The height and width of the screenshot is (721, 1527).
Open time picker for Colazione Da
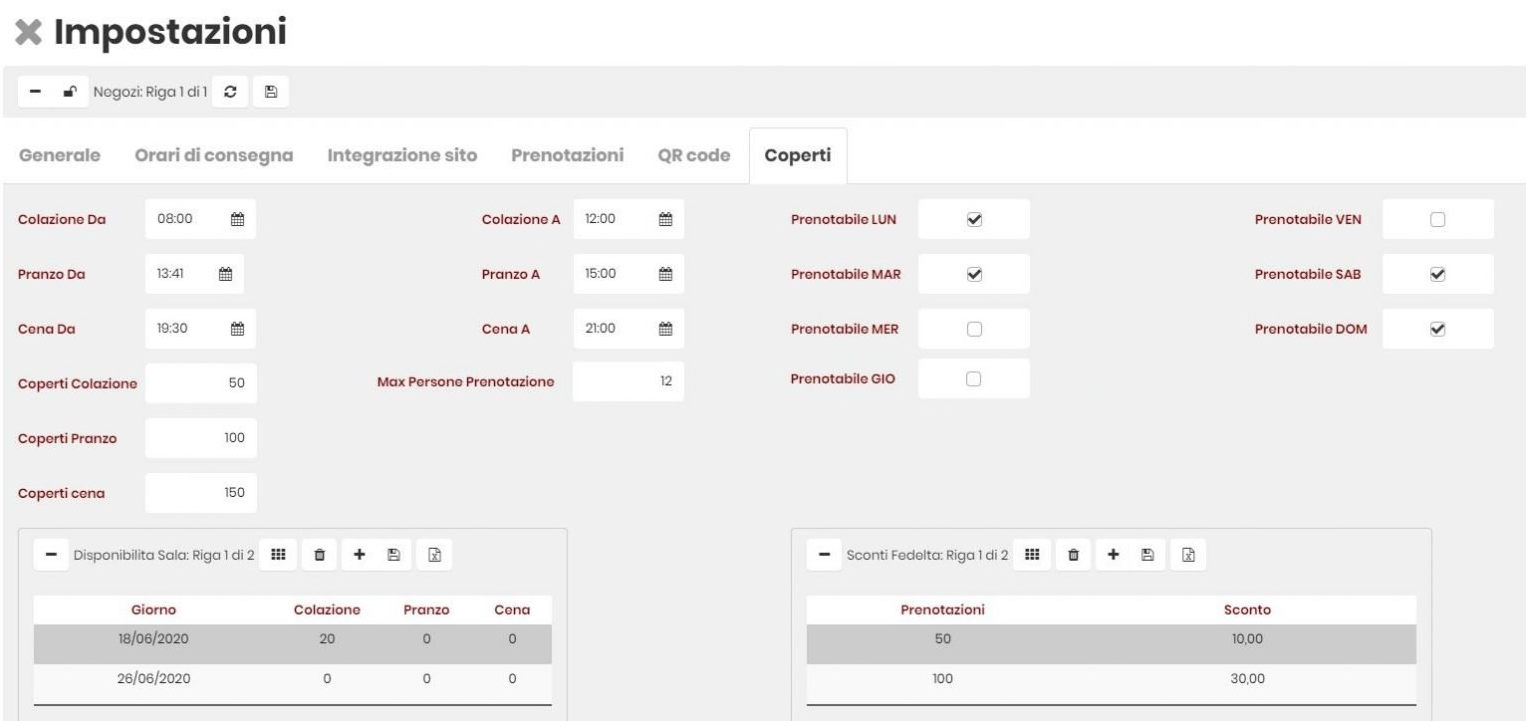tap(238, 219)
